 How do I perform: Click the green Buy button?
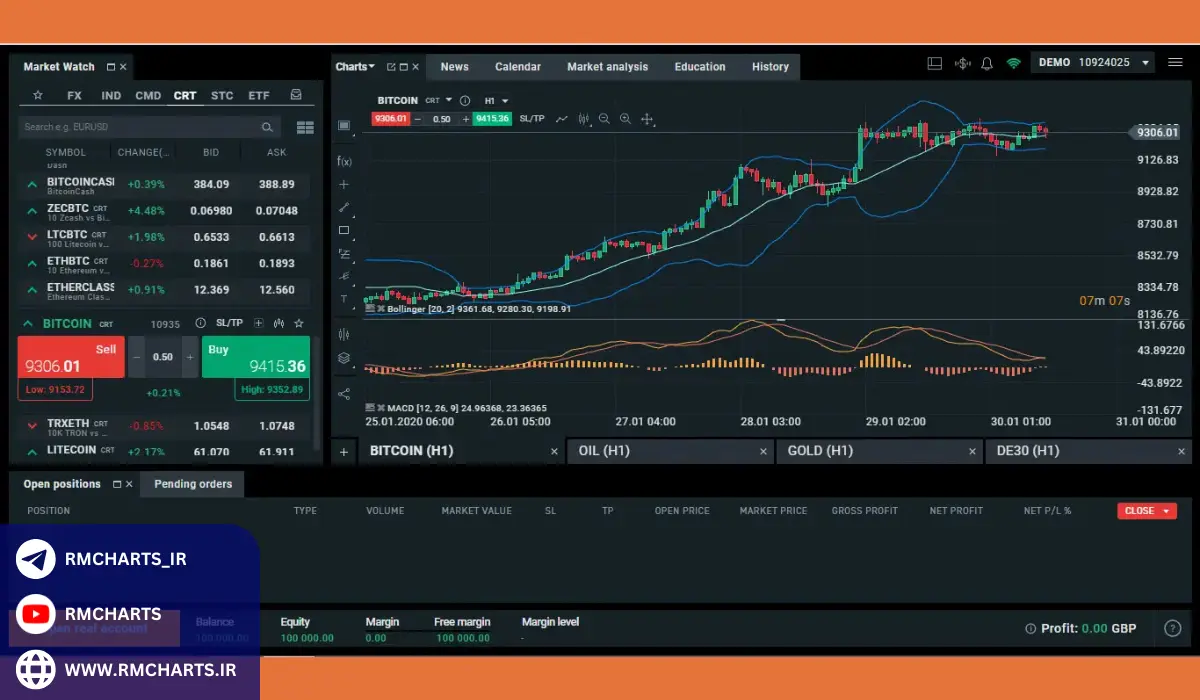(x=256, y=357)
